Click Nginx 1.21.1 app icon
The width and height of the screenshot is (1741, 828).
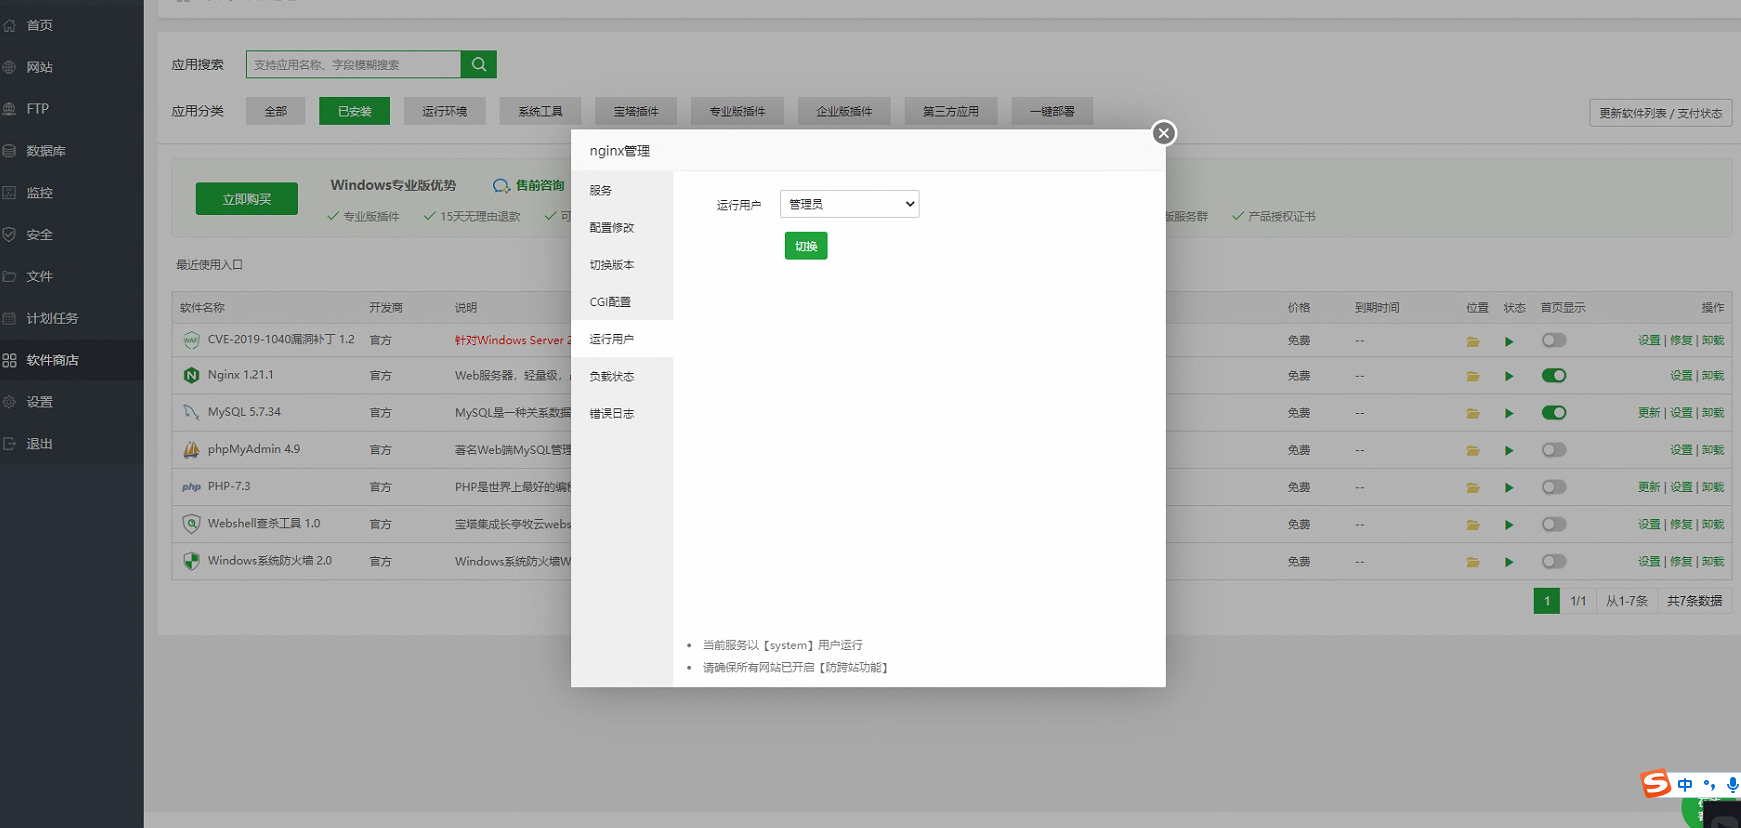(191, 375)
